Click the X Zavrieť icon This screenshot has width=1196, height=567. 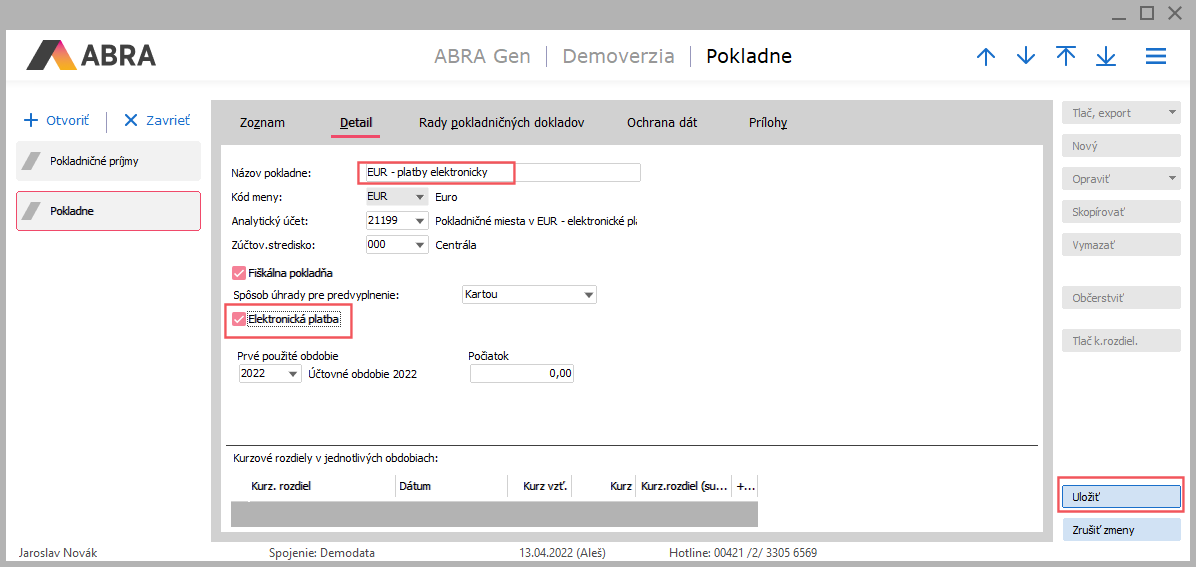(x=131, y=120)
